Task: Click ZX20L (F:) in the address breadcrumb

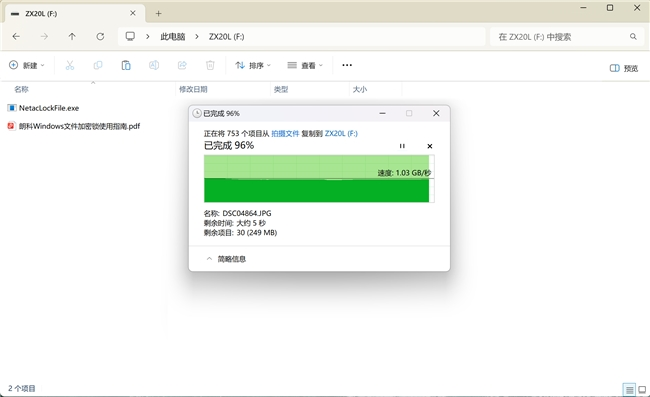Action: pyautogui.click(x=226, y=37)
